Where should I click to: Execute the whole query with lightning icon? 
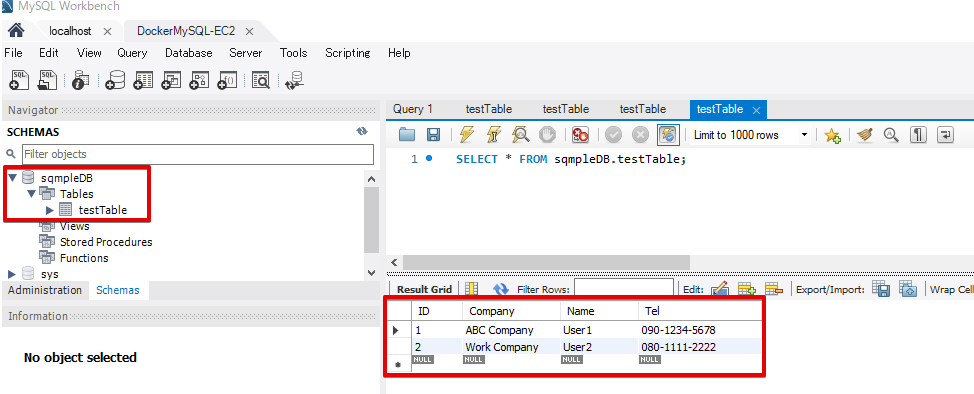[467, 134]
